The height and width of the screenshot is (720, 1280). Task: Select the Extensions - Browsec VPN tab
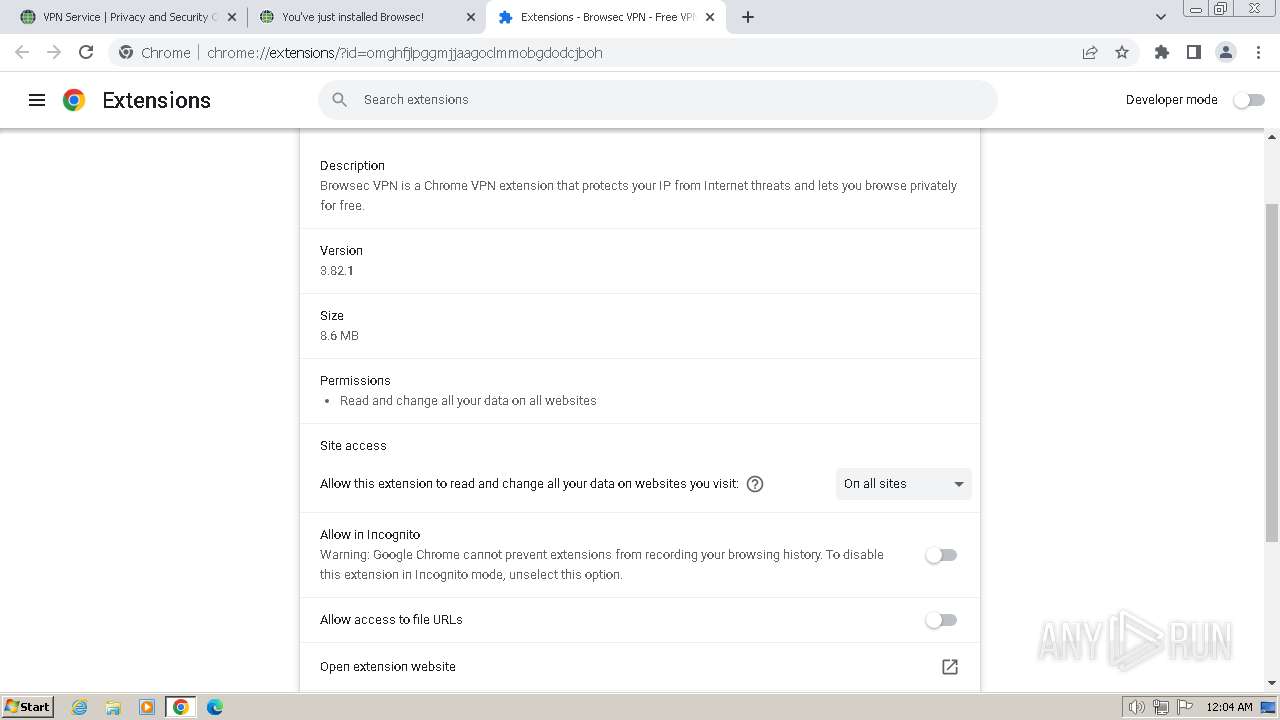tap(605, 17)
